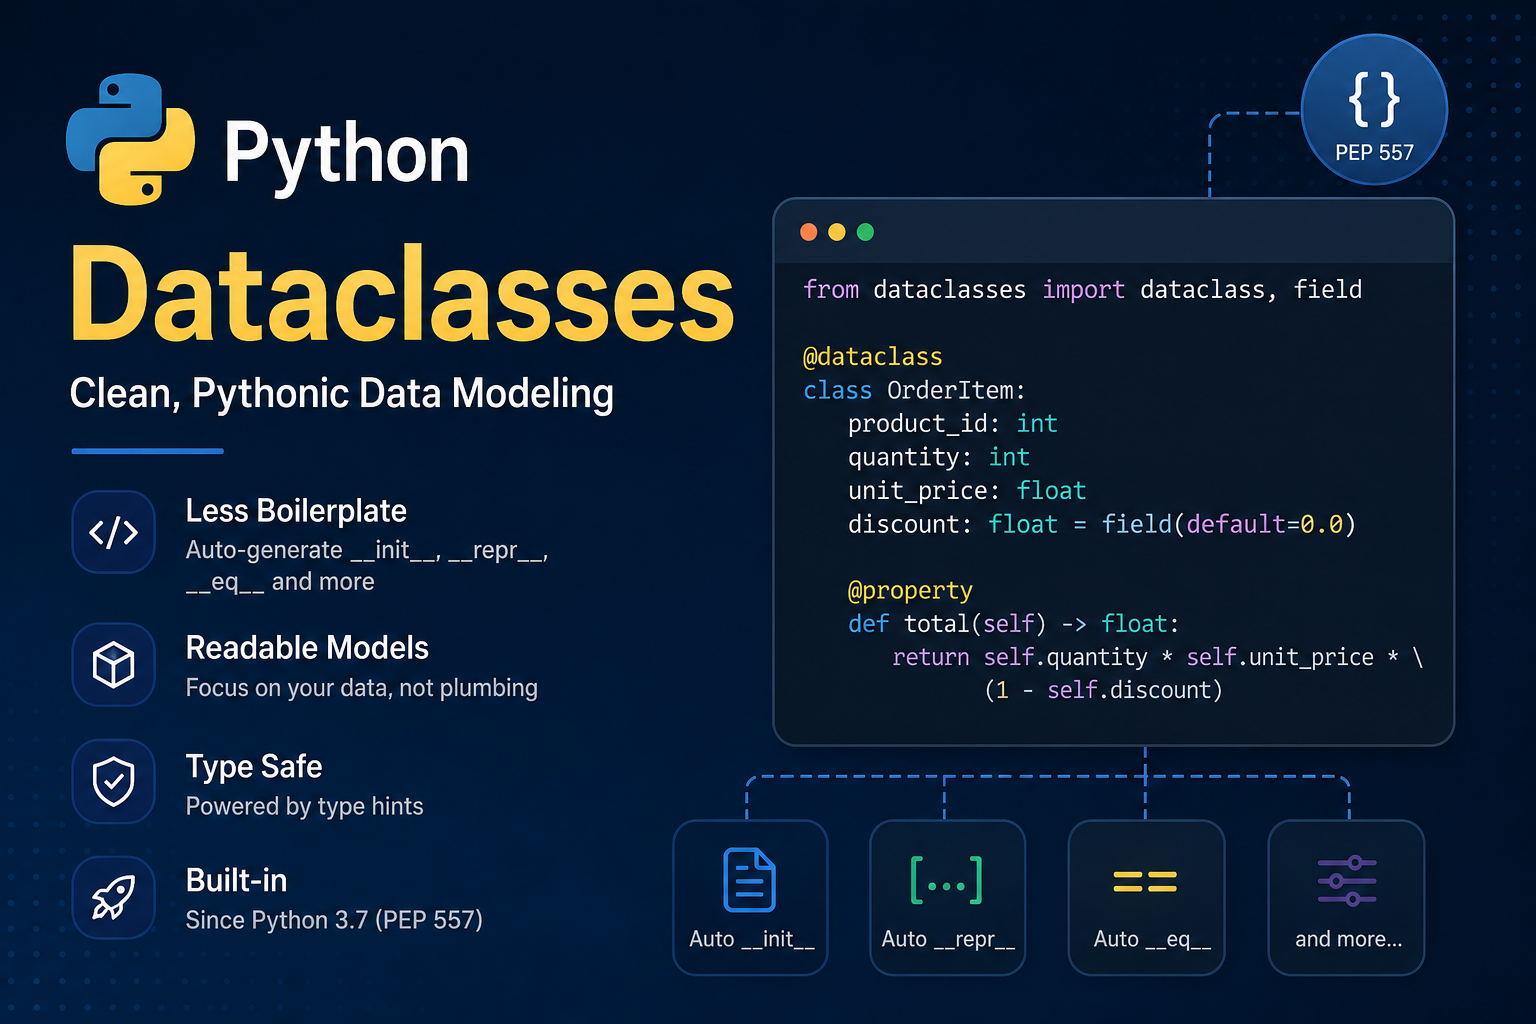The image size is (1536, 1024).
Task: Click the "Auto __repr__" label
Action: coord(948,939)
